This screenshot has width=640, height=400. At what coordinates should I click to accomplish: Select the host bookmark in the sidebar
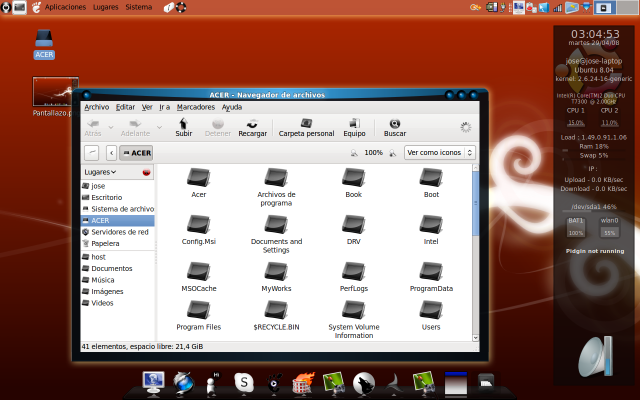click(x=118, y=257)
